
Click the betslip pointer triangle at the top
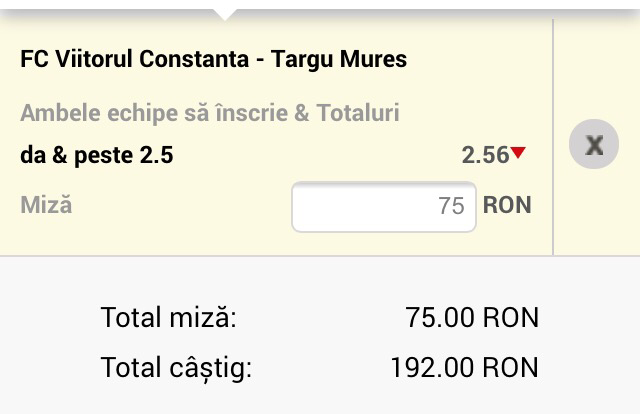[x=225, y=13]
